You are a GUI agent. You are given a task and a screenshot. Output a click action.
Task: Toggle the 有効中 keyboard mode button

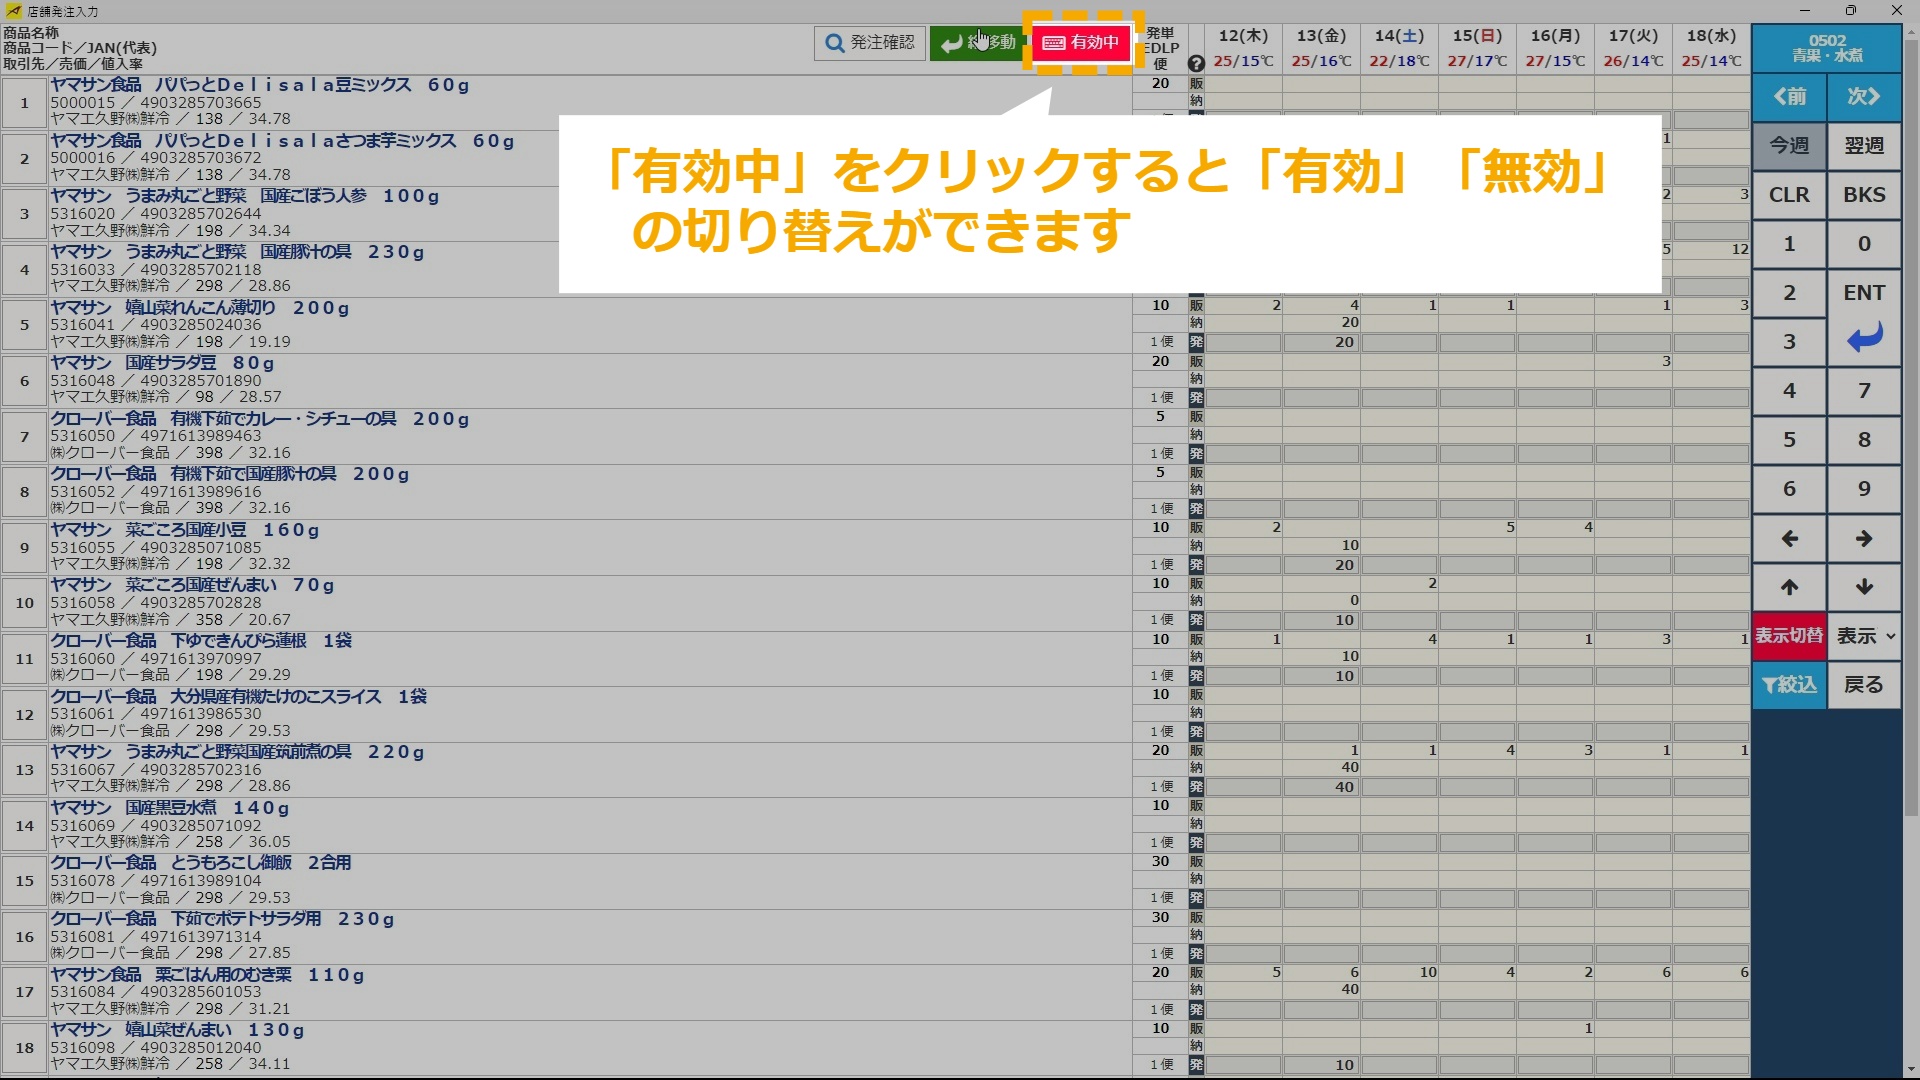tap(1081, 43)
